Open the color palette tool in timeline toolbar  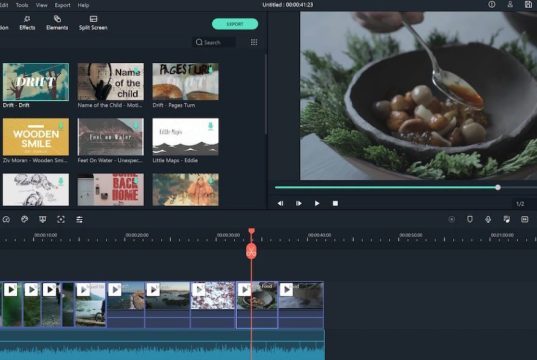24,220
